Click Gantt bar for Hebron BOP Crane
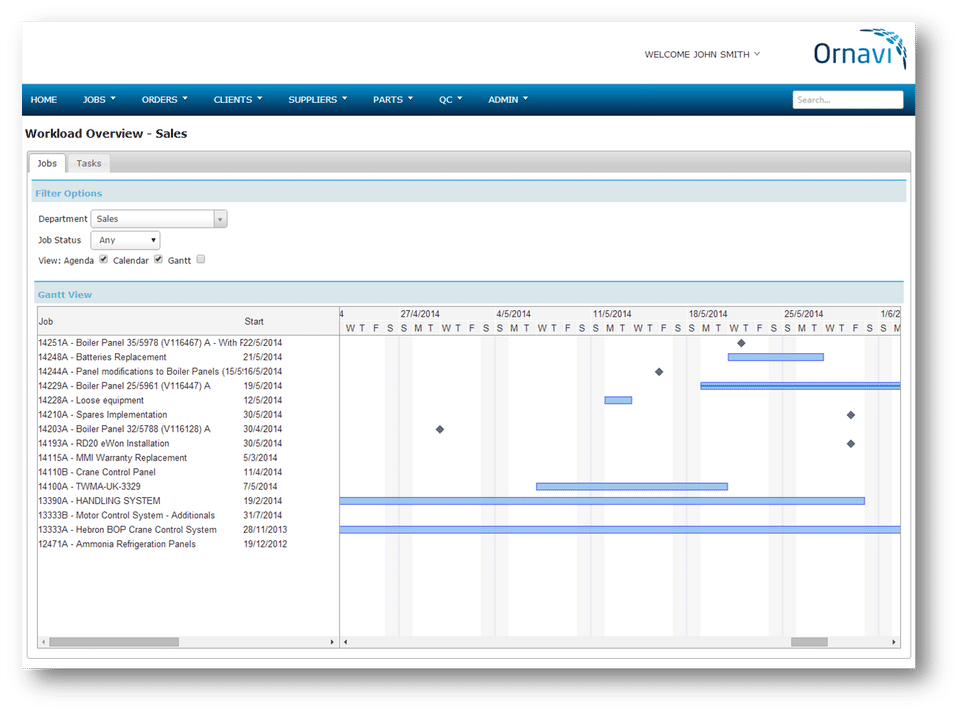The image size is (960, 713). (620, 529)
